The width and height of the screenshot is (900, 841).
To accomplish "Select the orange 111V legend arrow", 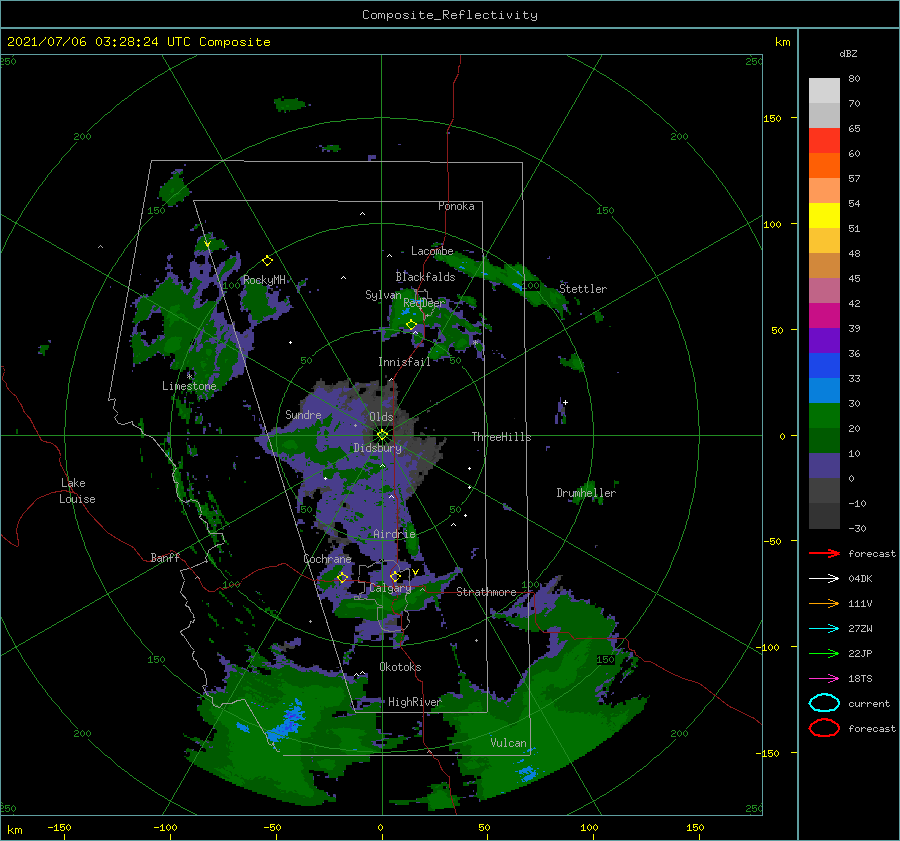I will coord(824,603).
